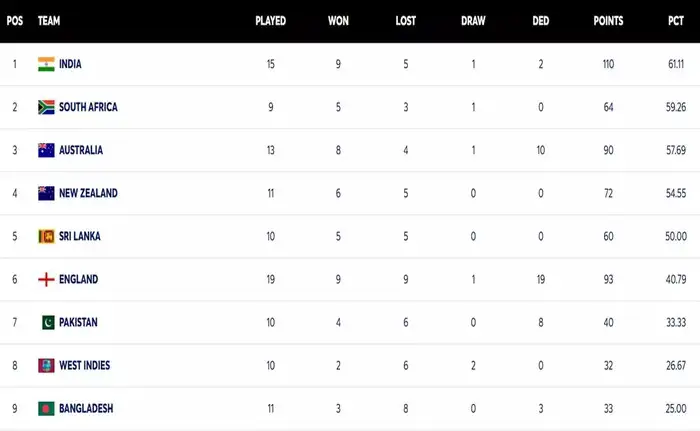Click the Australia flag icon
This screenshot has width=700, height=431.
pos(46,150)
